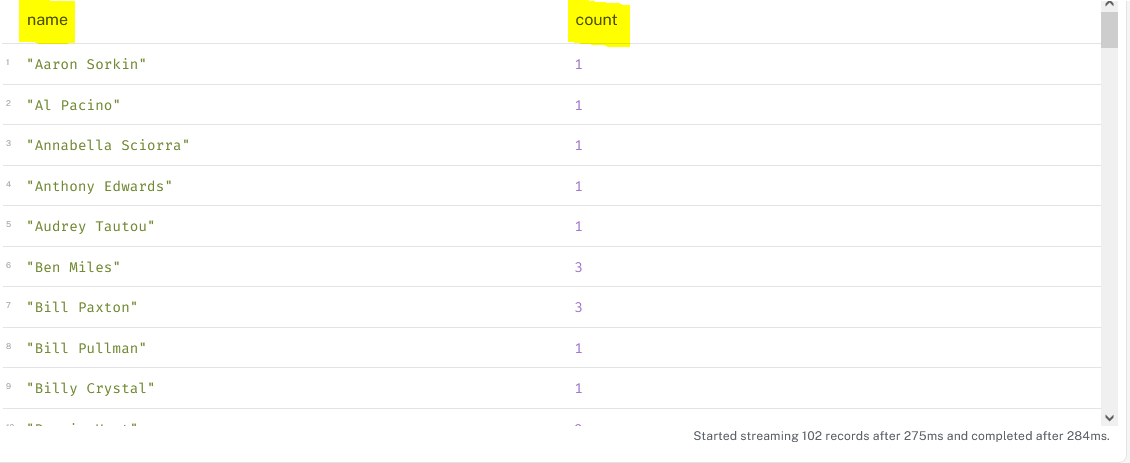
Task: Click count value 1 for Aaron Sorkin
Action: tap(578, 64)
